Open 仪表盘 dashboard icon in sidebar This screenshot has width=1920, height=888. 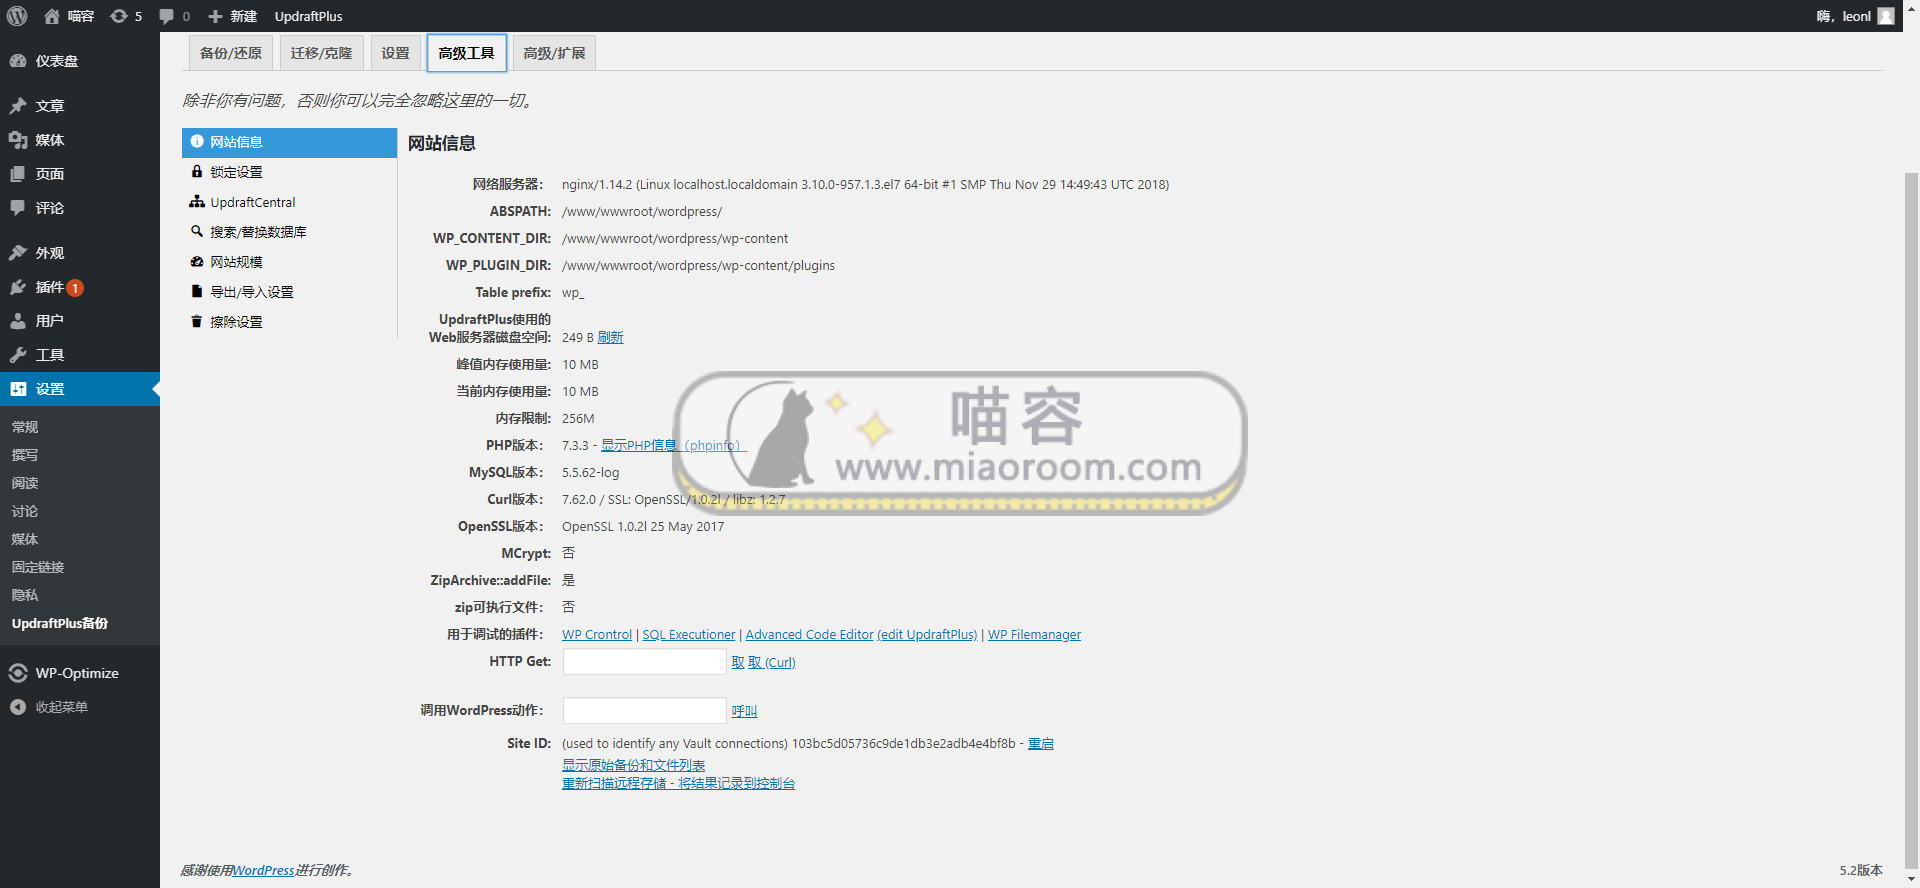(x=18, y=61)
